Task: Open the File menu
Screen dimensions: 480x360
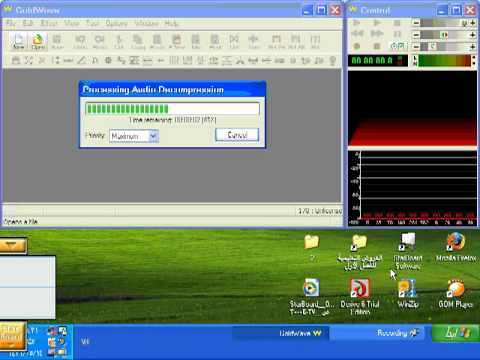Action: (x=11, y=23)
